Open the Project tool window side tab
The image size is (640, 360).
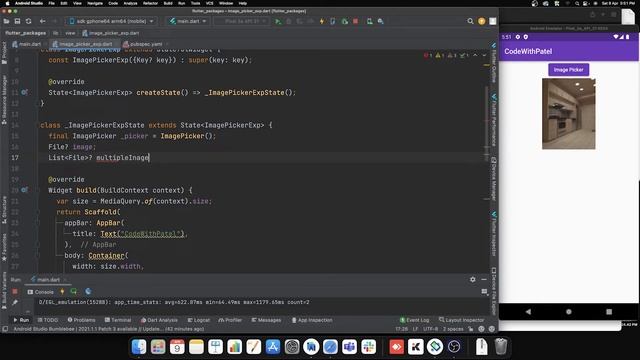click(x=4, y=53)
